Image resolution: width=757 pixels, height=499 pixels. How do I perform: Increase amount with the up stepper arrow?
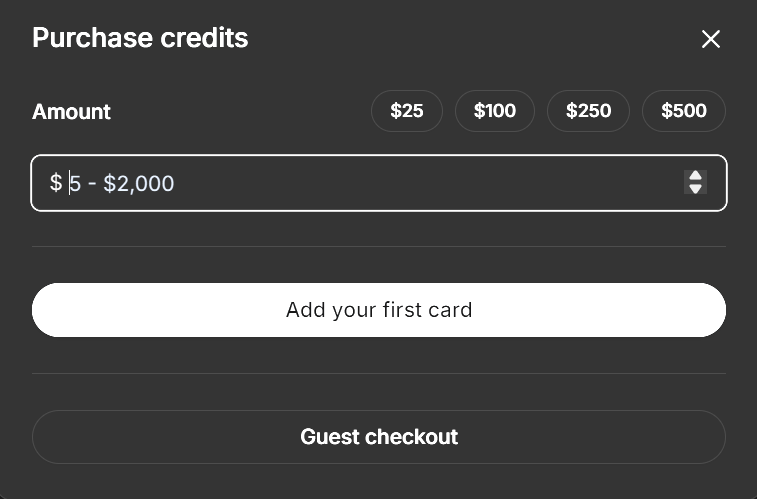tap(695, 176)
